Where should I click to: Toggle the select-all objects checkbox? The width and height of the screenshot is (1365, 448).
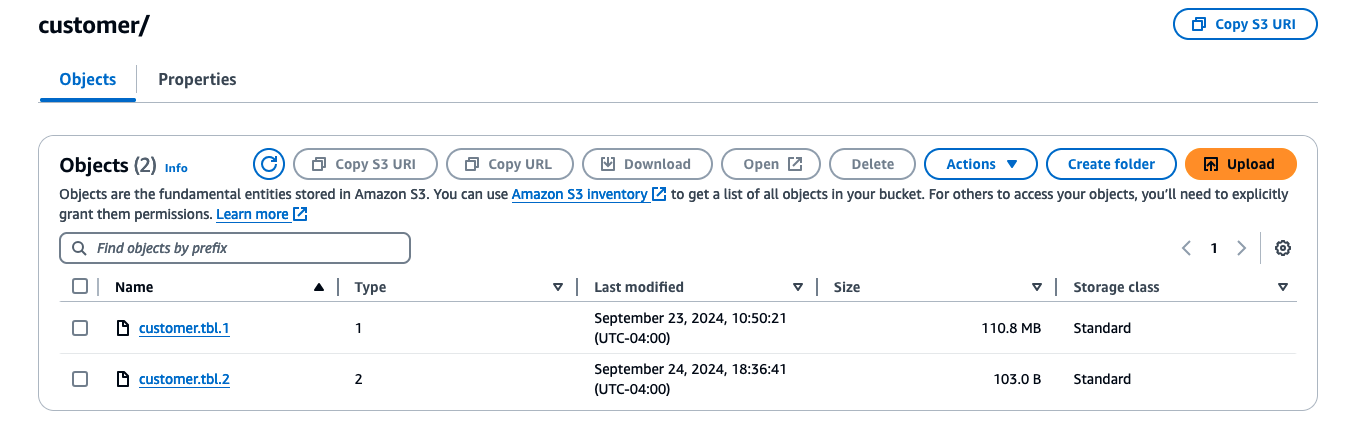click(80, 287)
